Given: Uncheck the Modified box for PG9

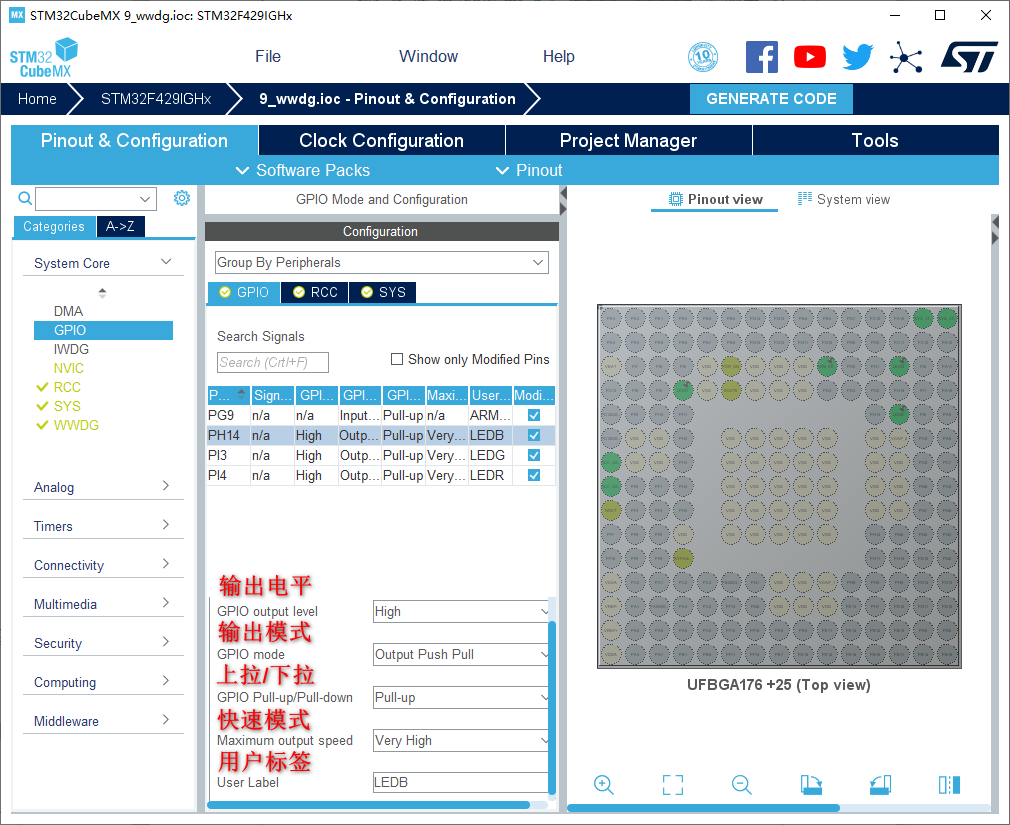Looking at the screenshot, I should (x=534, y=415).
